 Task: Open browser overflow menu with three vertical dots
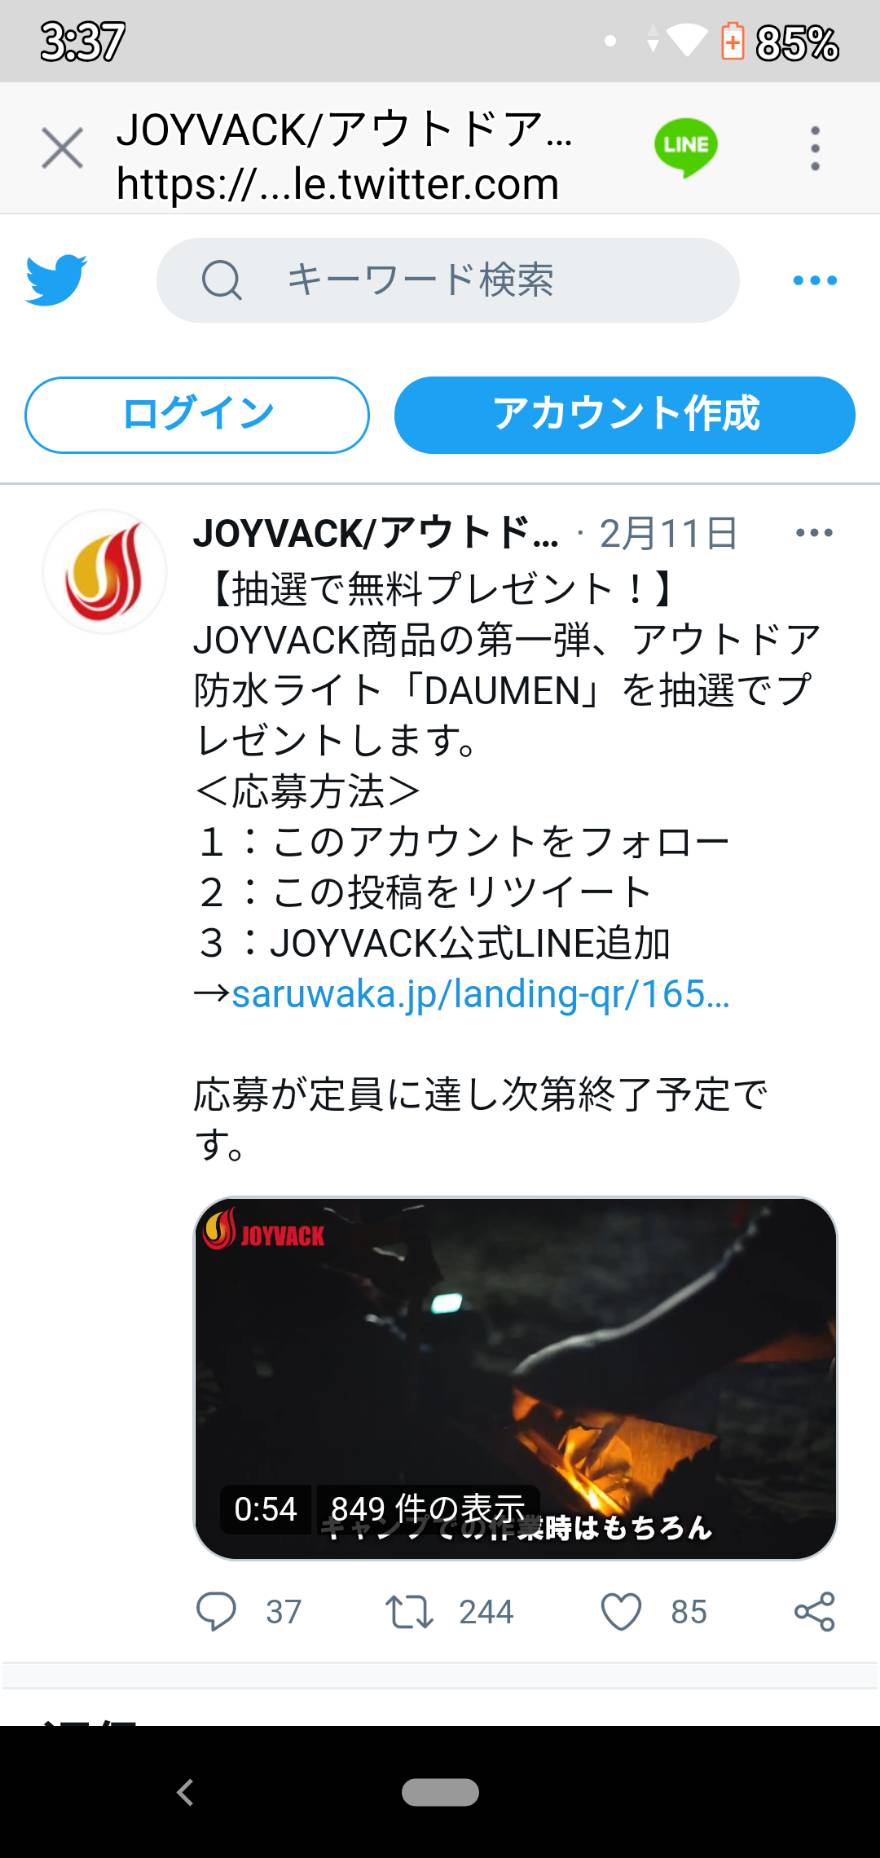(816, 148)
